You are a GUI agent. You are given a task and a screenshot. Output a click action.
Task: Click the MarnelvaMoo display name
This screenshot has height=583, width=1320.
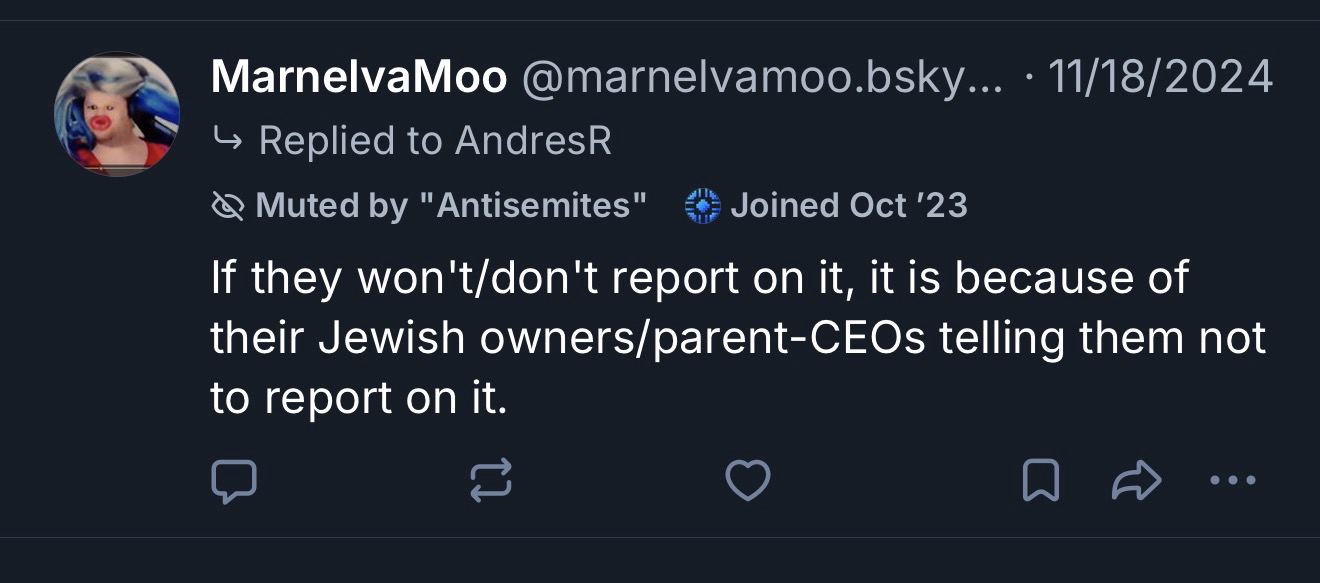click(359, 77)
